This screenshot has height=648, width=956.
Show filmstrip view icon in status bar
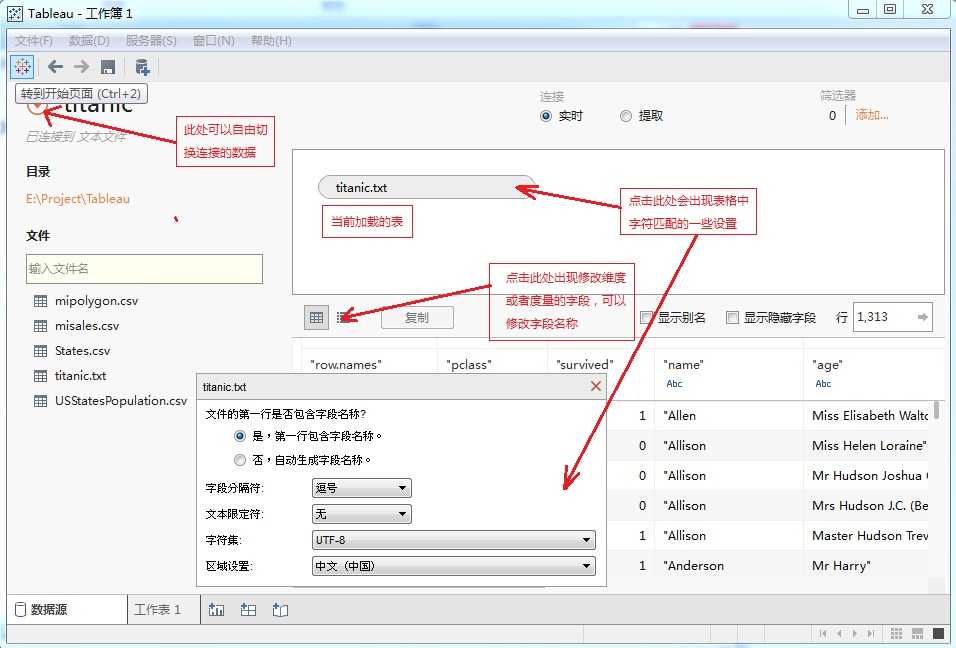tap(917, 633)
